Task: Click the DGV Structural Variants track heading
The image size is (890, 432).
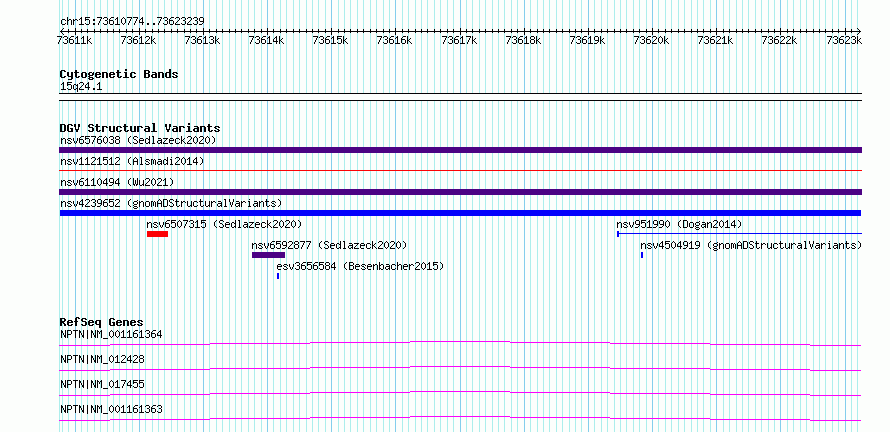Action: [140, 128]
